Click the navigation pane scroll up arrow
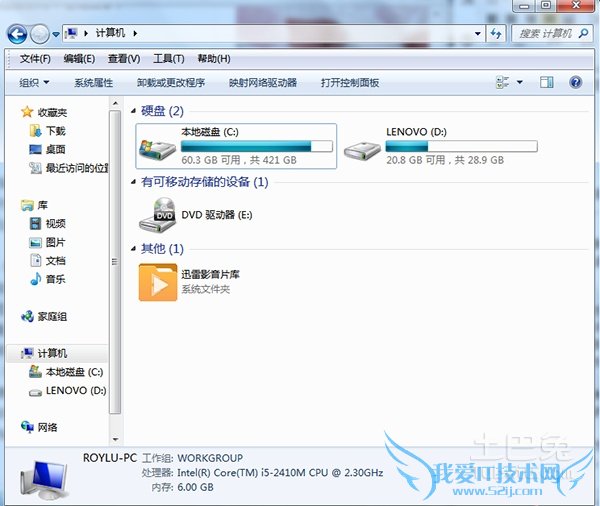Viewport: 600px width, 506px height. tap(115, 103)
